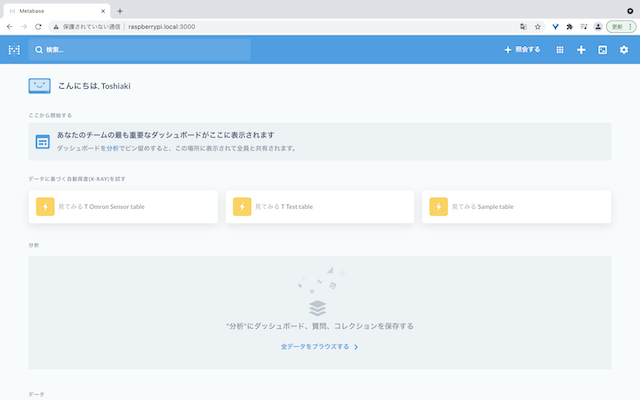Click the not-secure warning in address bar
This screenshot has width=640, height=400.
coord(87,27)
